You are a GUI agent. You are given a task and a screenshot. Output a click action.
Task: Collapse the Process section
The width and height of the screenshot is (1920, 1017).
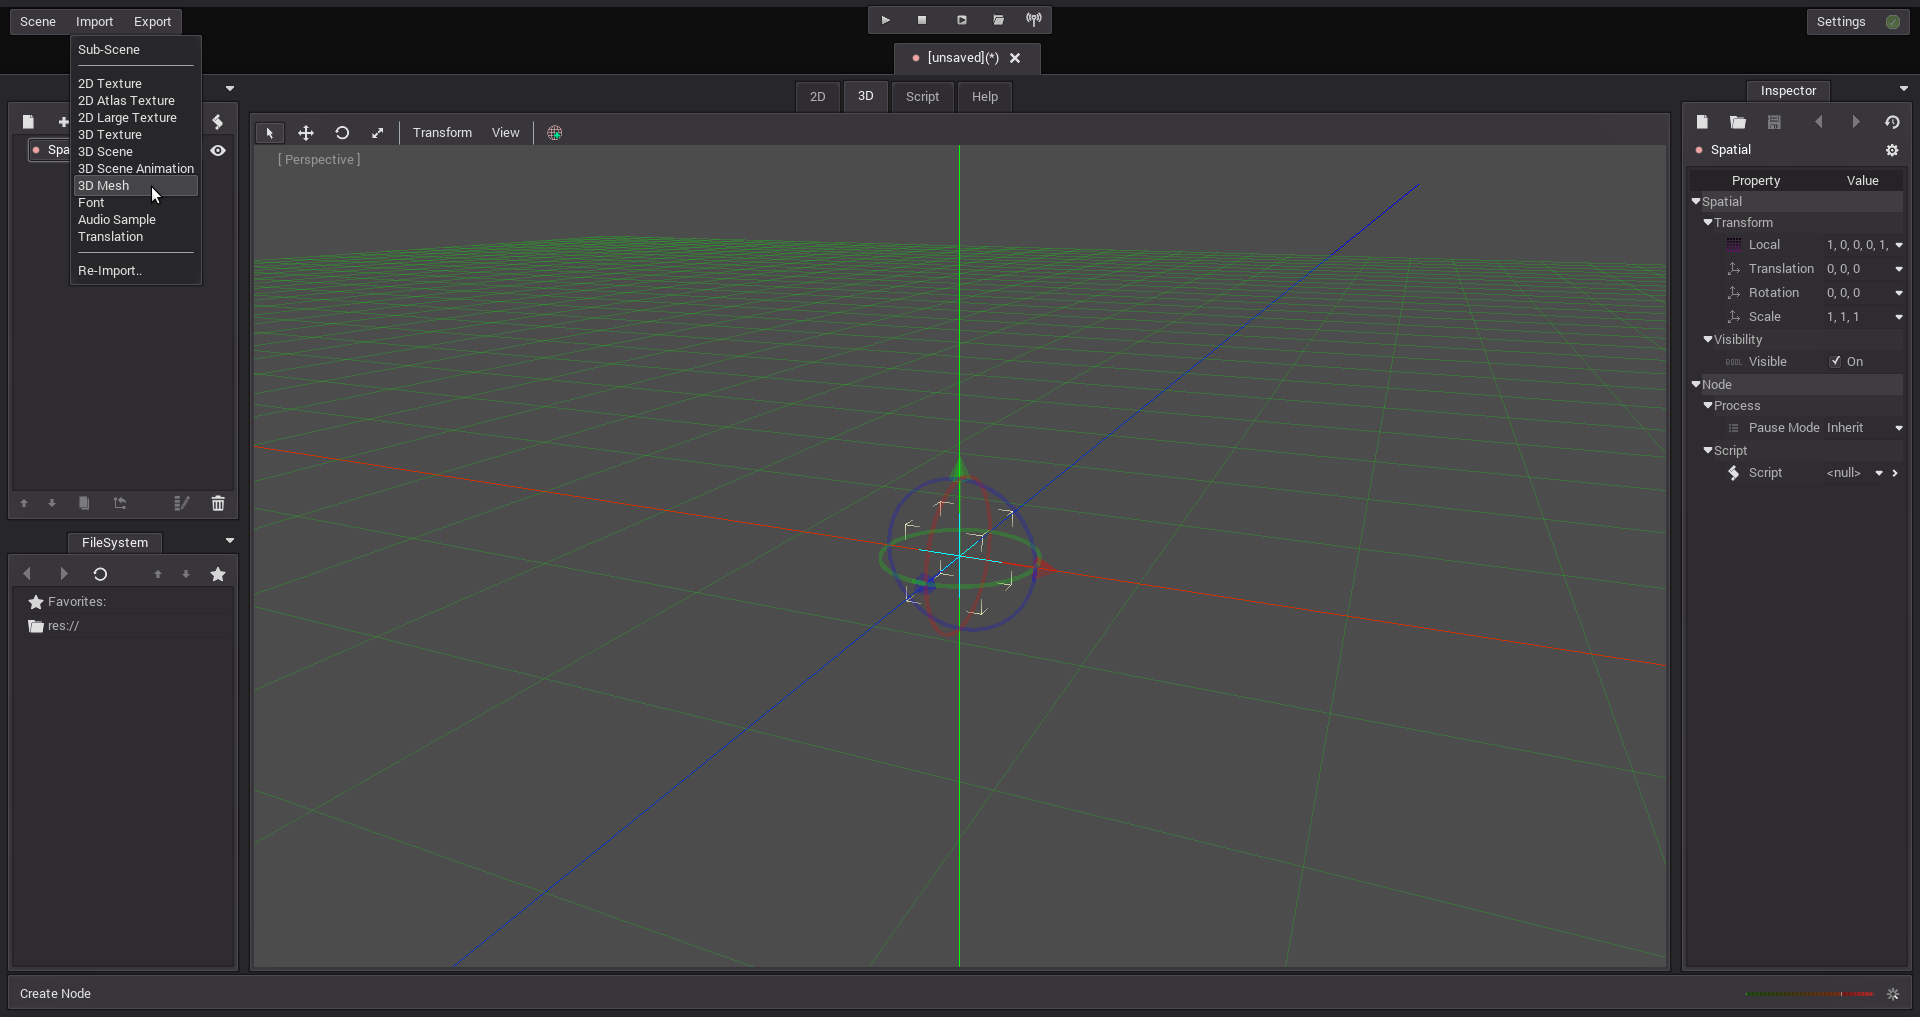pos(1708,406)
